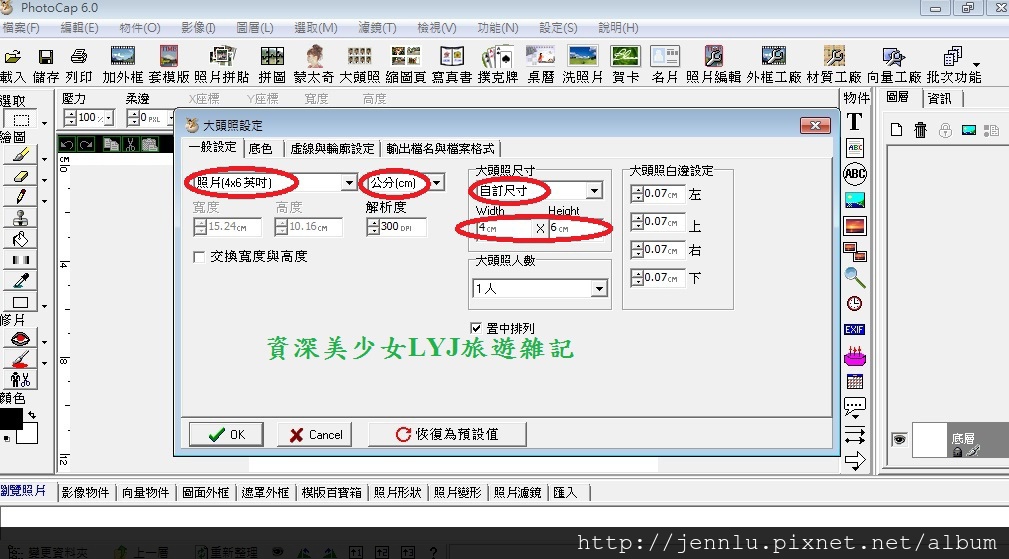
Task: Adjust the 下 bottom white border stepper
Action: [637, 278]
